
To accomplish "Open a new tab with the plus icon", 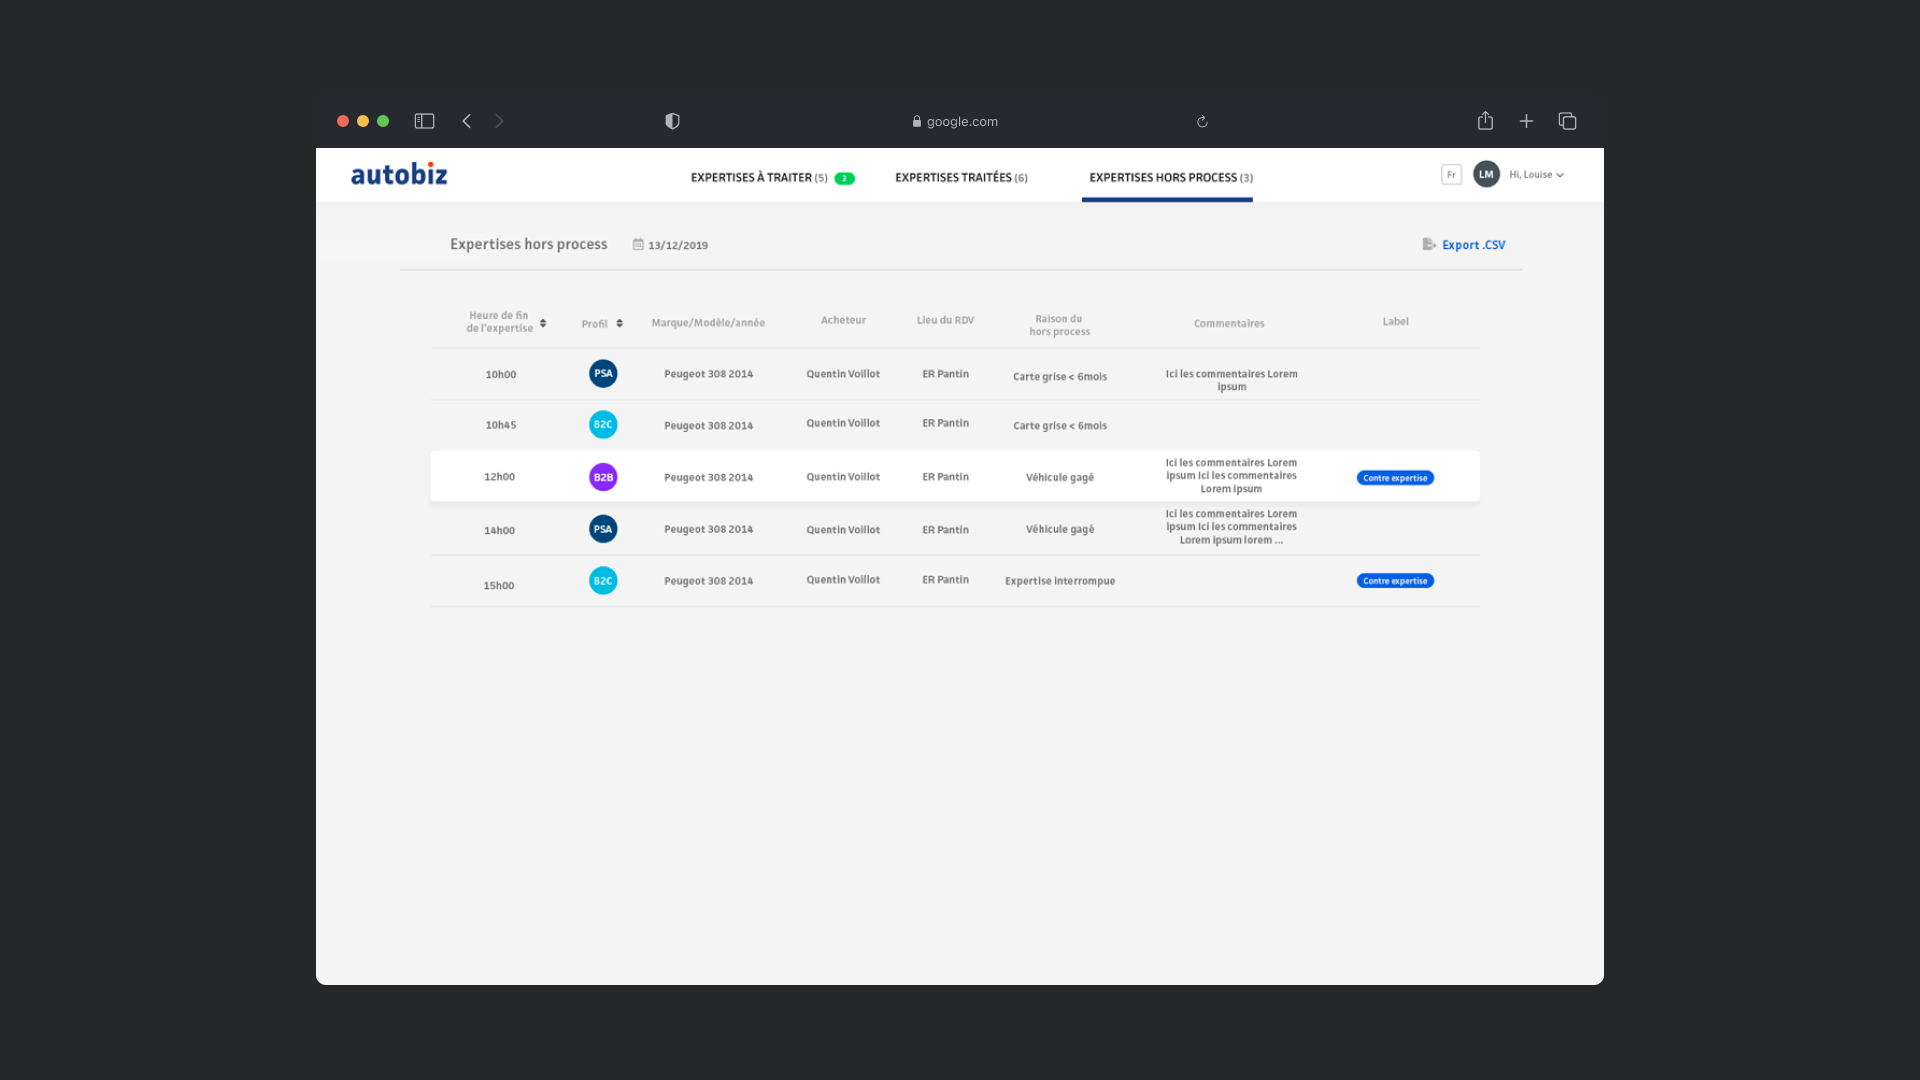I will point(1526,121).
